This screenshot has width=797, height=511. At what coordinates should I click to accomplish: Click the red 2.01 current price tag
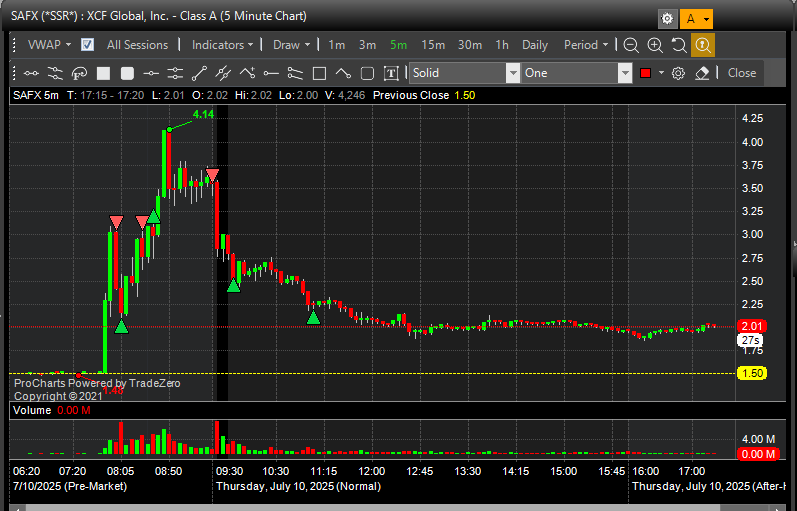pyautogui.click(x=752, y=326)
